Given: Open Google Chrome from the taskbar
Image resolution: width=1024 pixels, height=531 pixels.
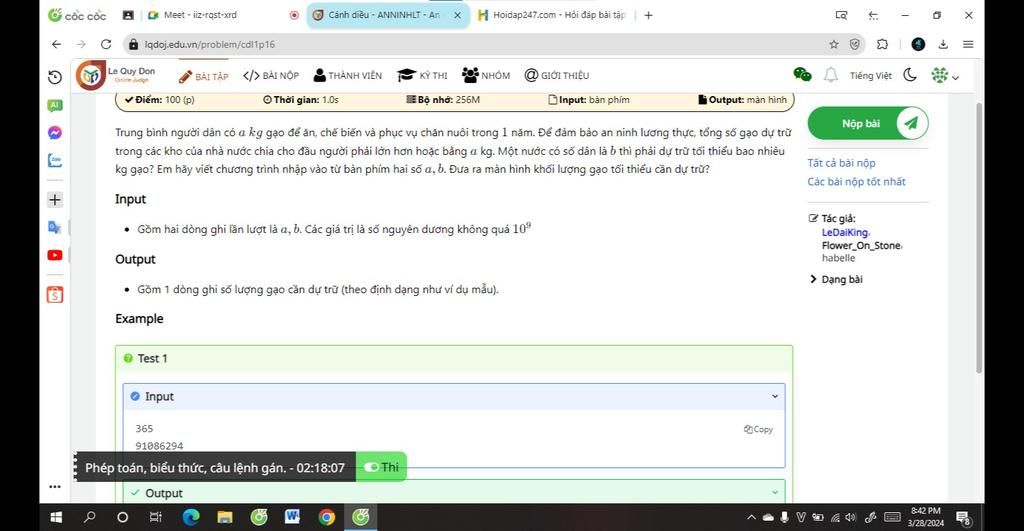Looking at the screenshot, I should [x=327, y=517].
